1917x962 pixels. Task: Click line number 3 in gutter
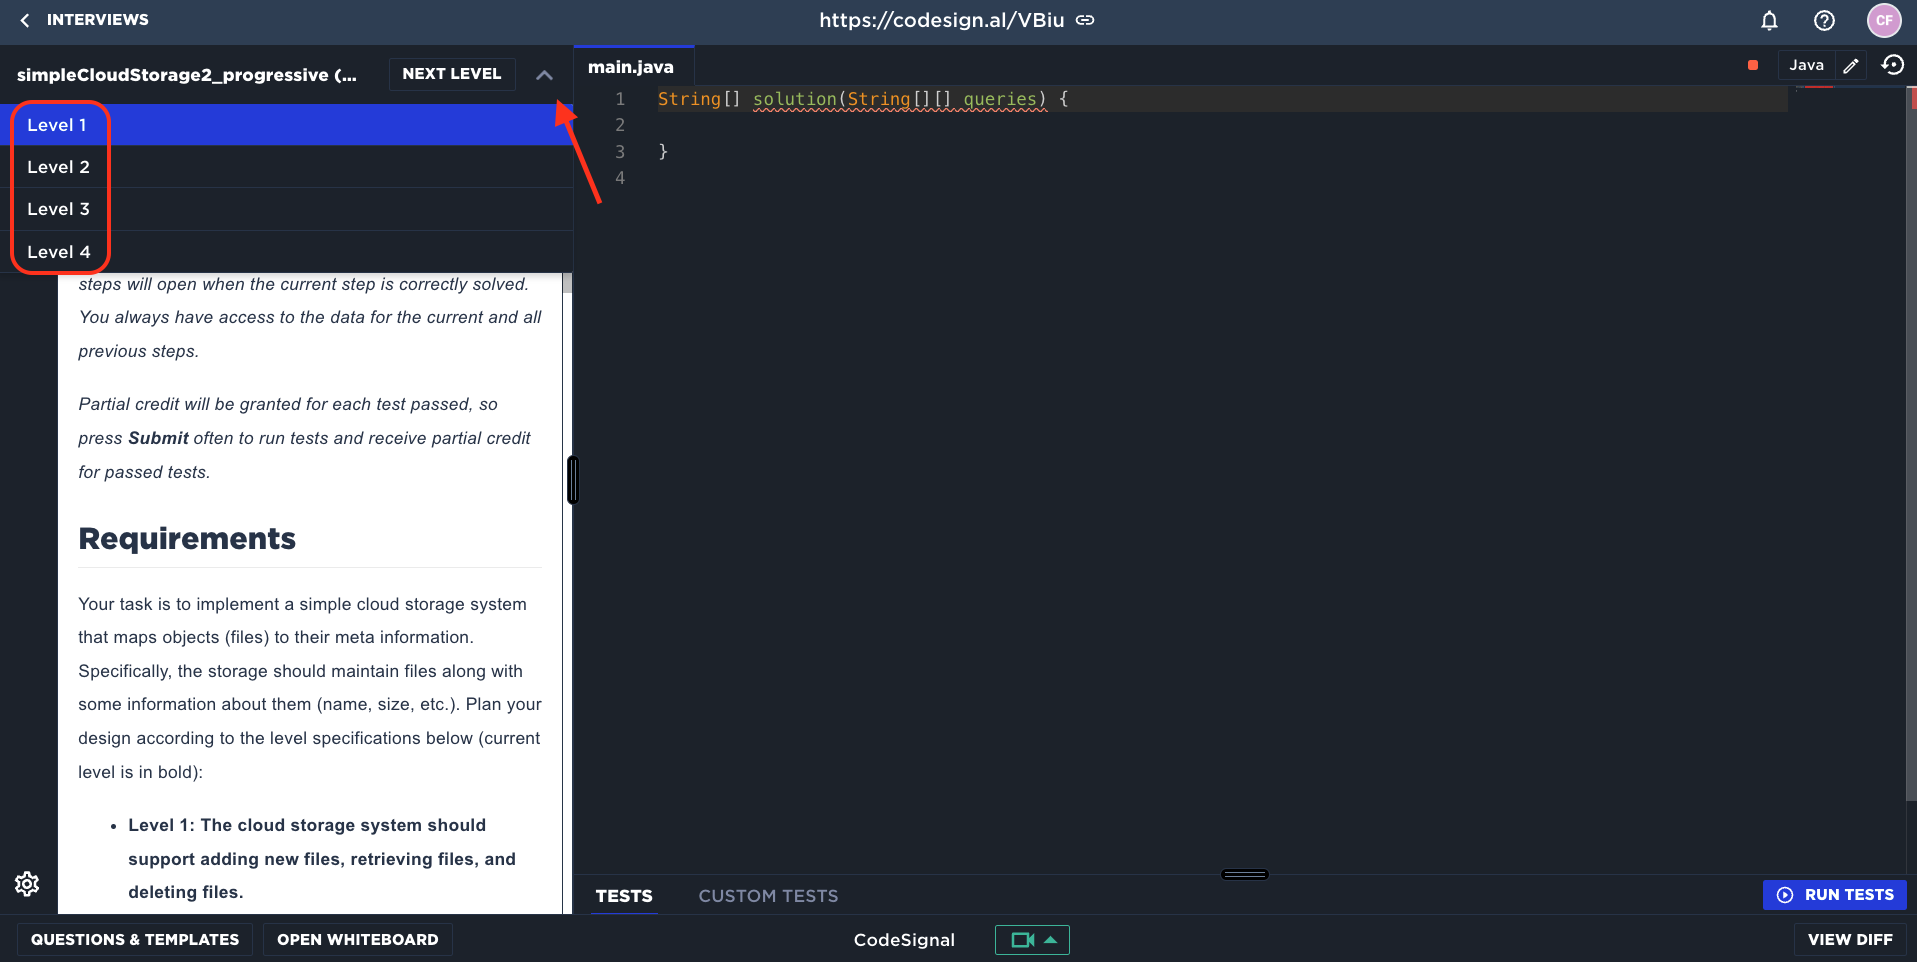pyautogui.click(x=620, y=152)
